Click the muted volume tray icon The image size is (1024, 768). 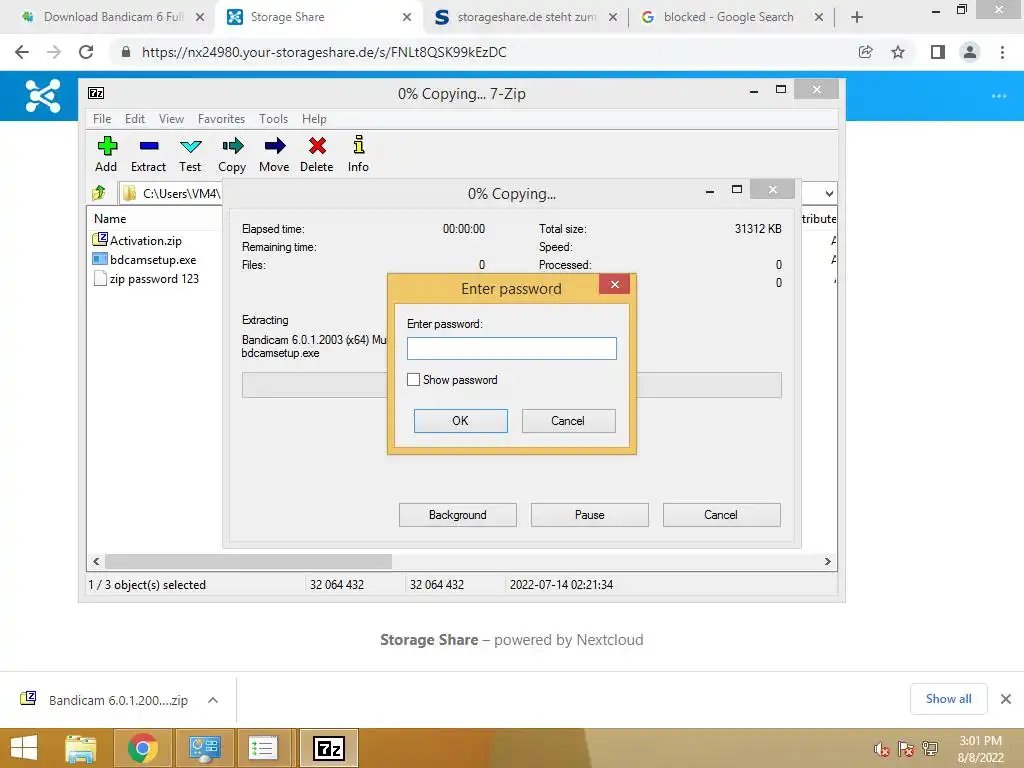pos(882,749)
